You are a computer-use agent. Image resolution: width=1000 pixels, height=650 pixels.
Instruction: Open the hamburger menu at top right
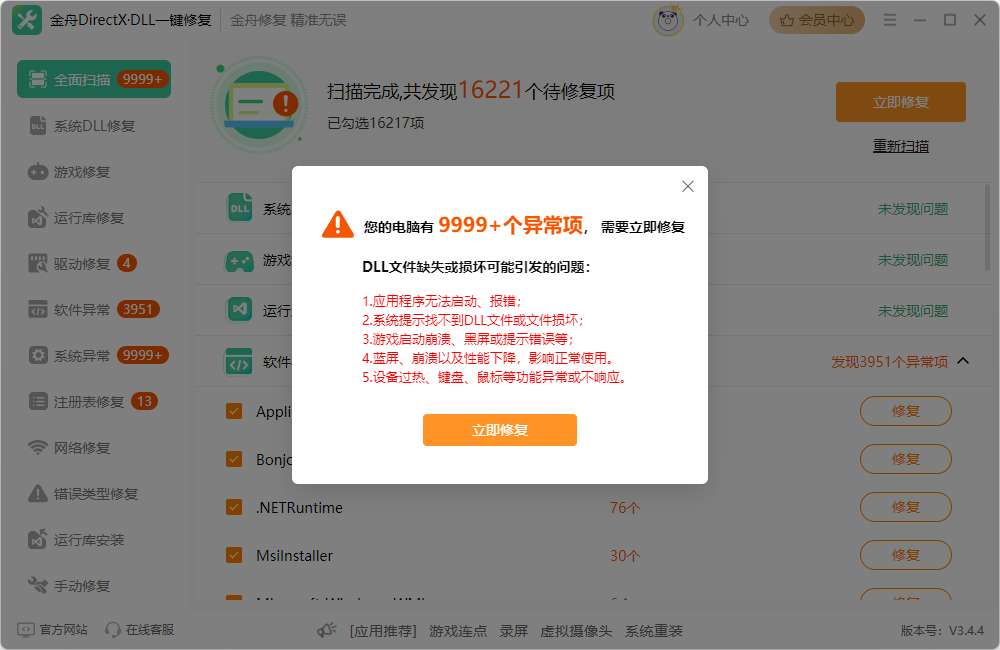[x=889, y=18]
